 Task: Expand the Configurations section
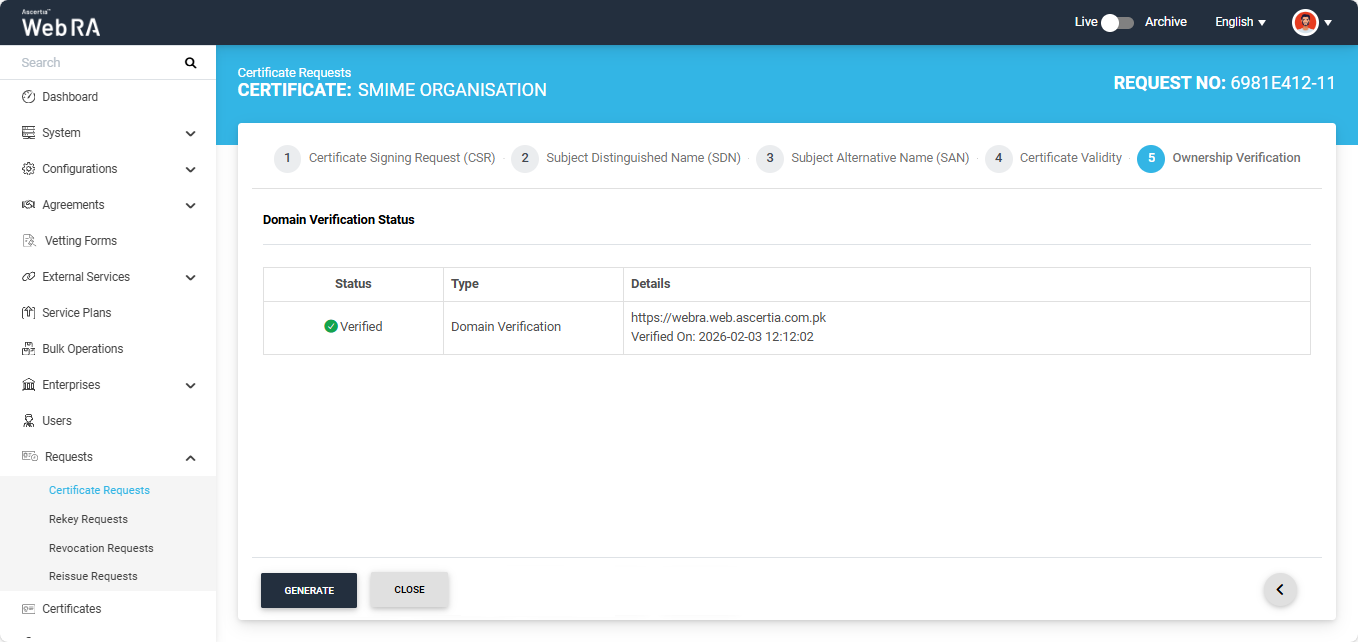(190, 169)
